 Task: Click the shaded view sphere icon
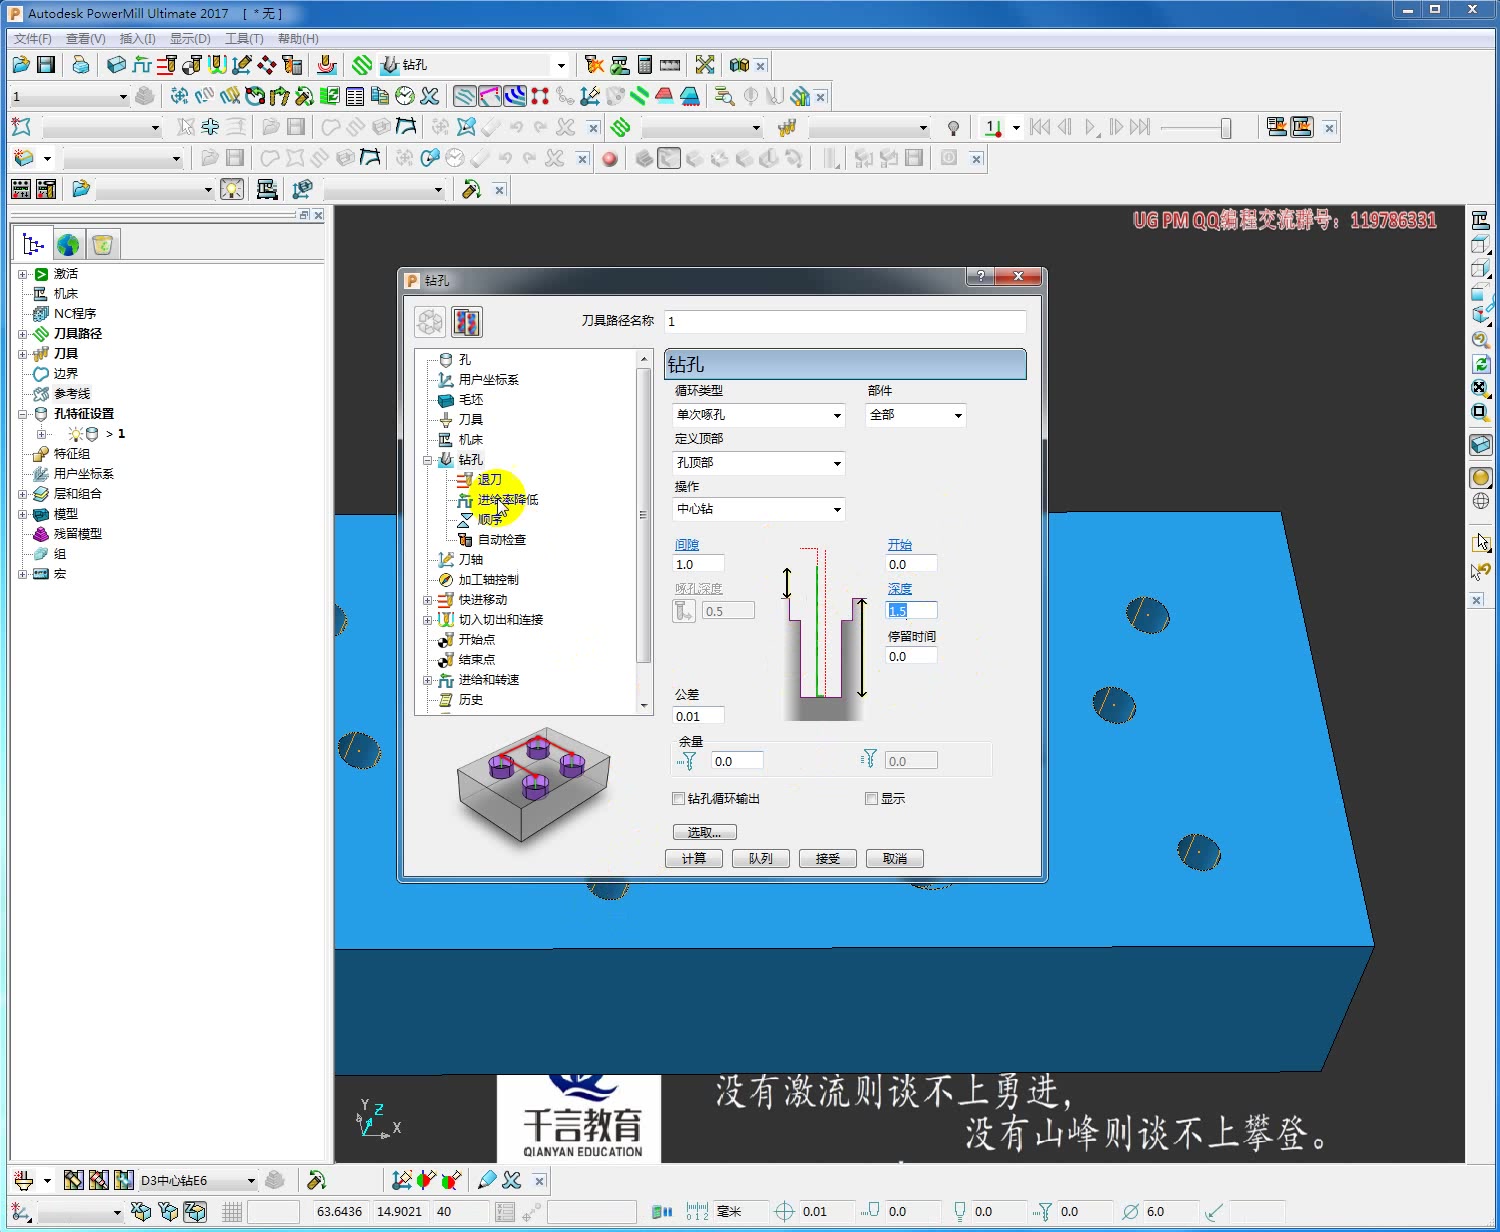pos(1480,478)
